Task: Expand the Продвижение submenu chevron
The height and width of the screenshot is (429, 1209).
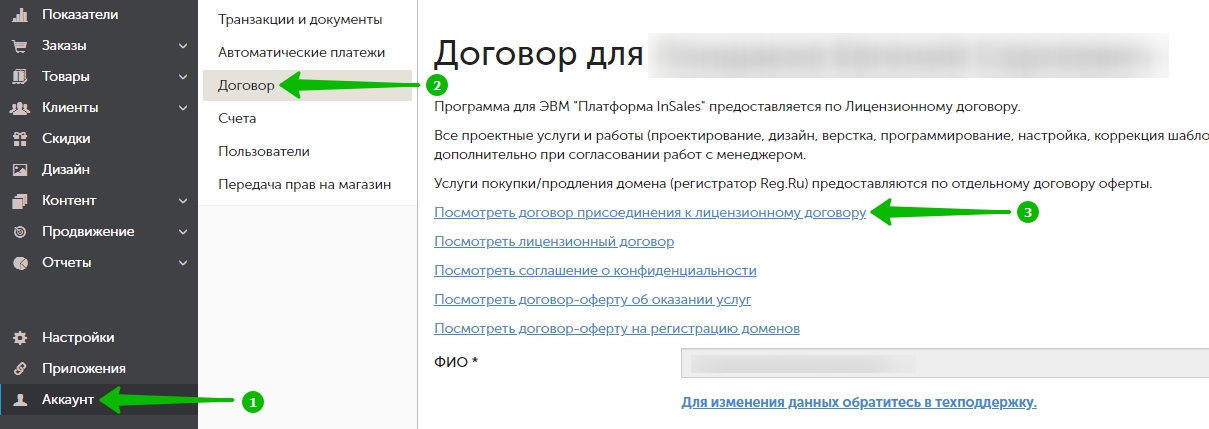Action: 183,232
